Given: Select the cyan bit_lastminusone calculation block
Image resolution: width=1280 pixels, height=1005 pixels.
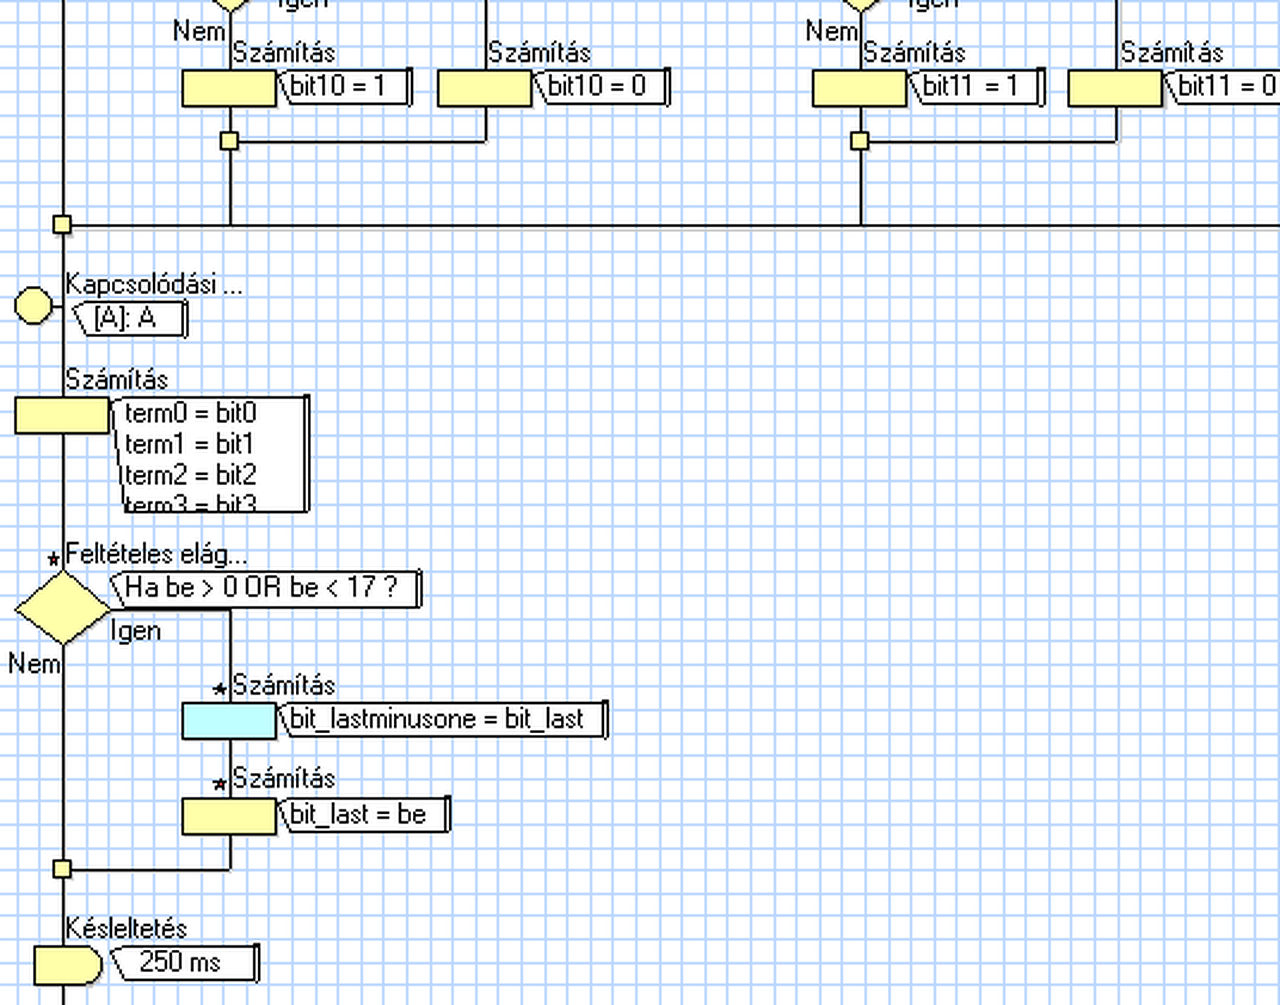Looking at the screenshot, I should (x=229, y=721).
